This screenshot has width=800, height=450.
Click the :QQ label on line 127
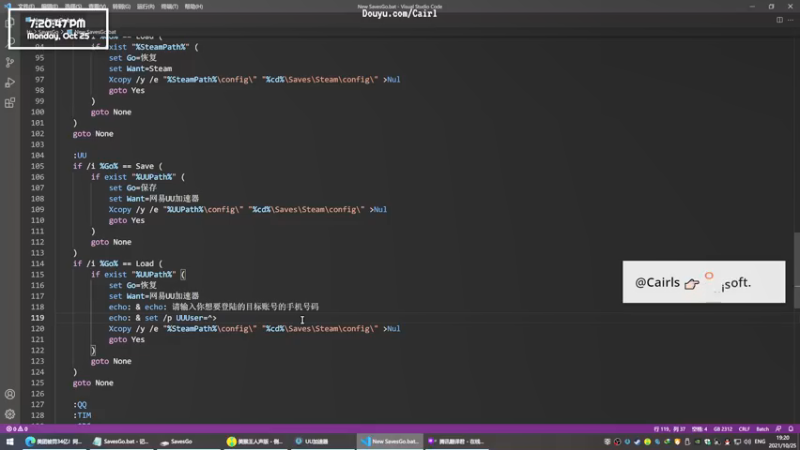80,405
